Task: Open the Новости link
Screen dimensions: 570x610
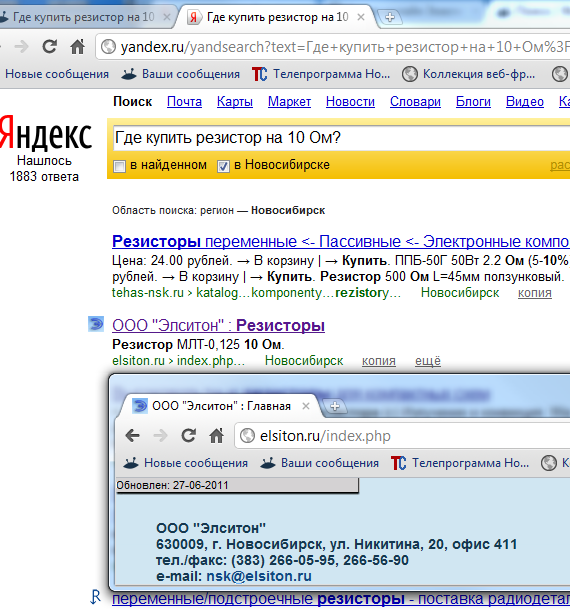Action: click(x=350, y=102)
